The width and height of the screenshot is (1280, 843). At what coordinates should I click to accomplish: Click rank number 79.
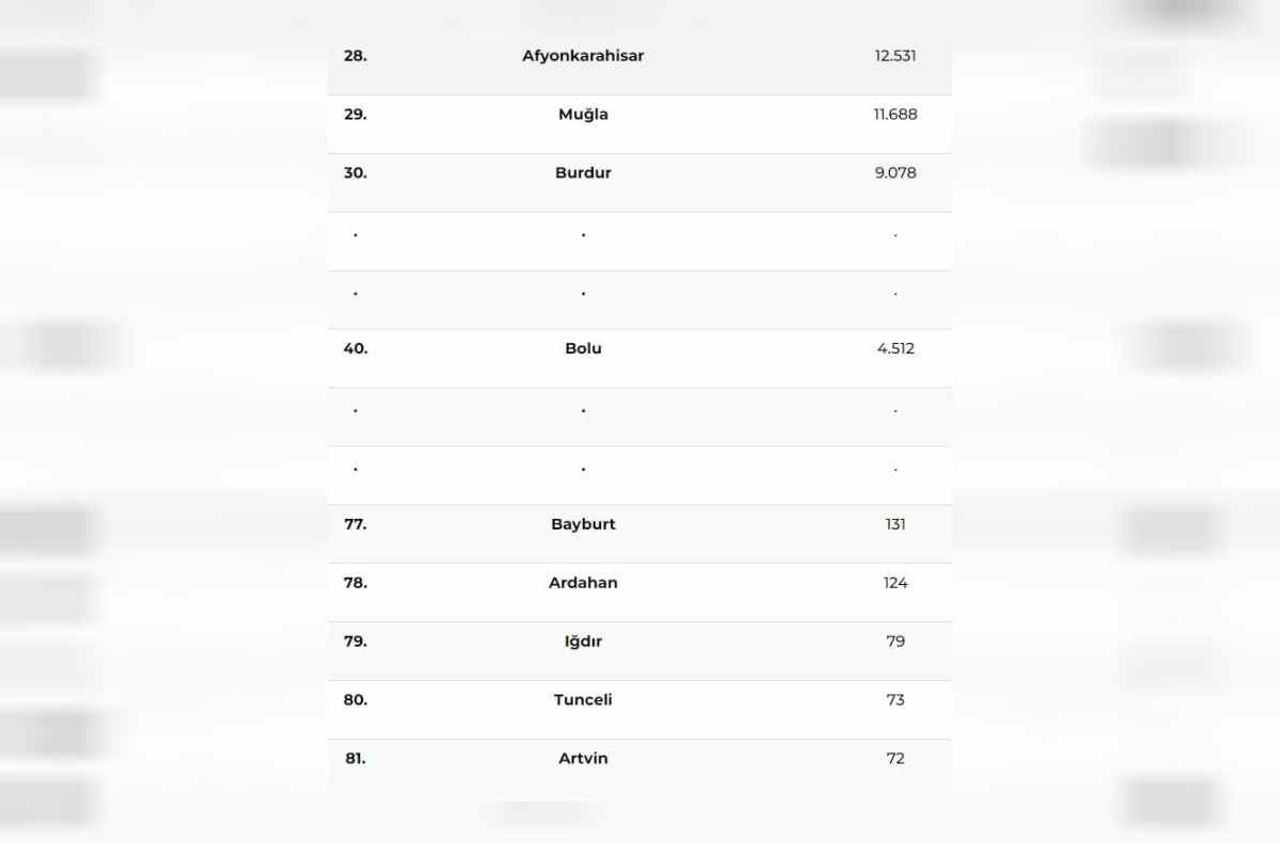355,642
